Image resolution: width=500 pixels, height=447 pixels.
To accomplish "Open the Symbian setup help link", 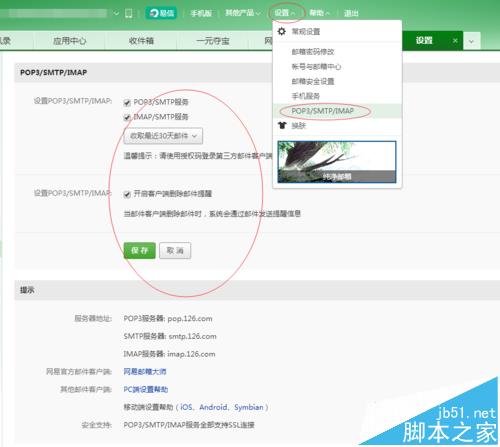I will coord(249,407).
